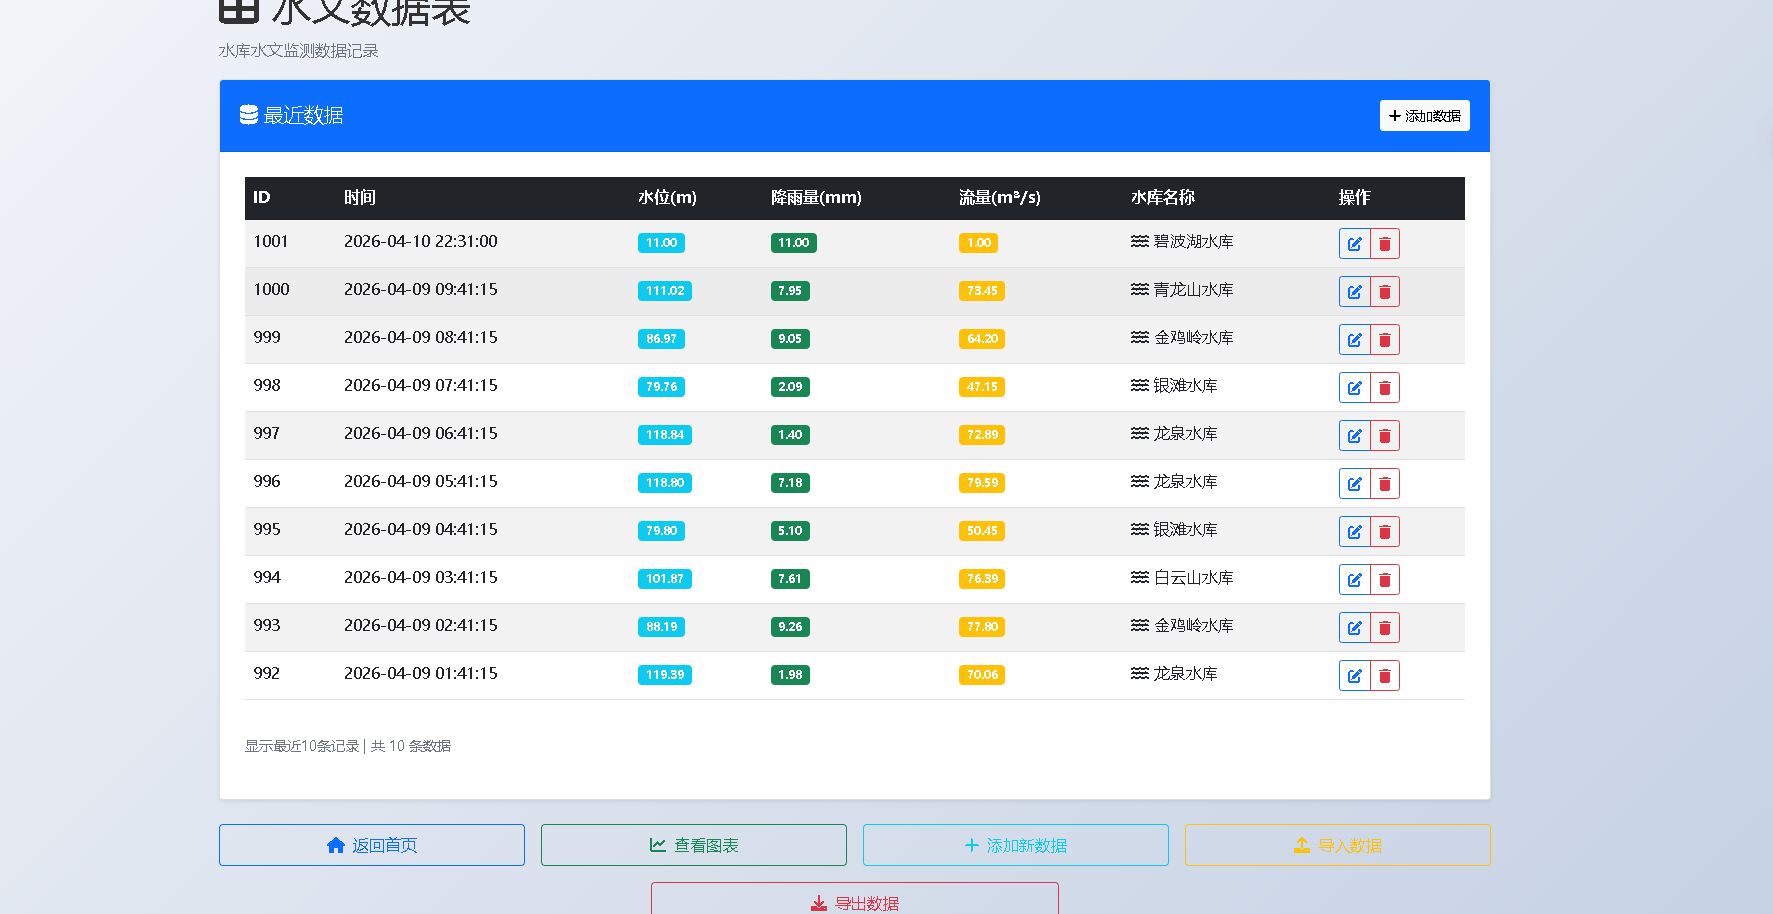The height and width of the screenshot is (914, 1773).
Task: Delete record ID 996
Action: coord(1385,484)
